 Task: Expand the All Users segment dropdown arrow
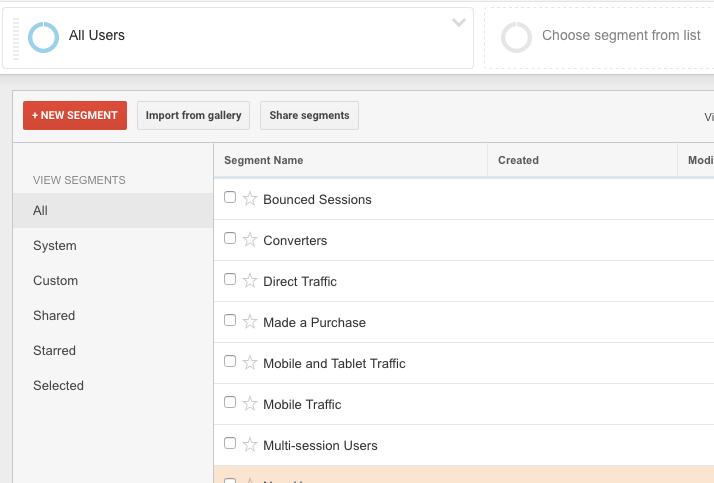(x=458, y=23)
